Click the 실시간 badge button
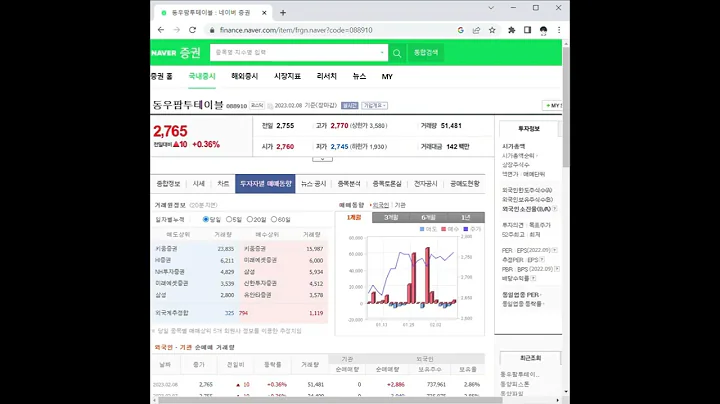 [349, 106]
